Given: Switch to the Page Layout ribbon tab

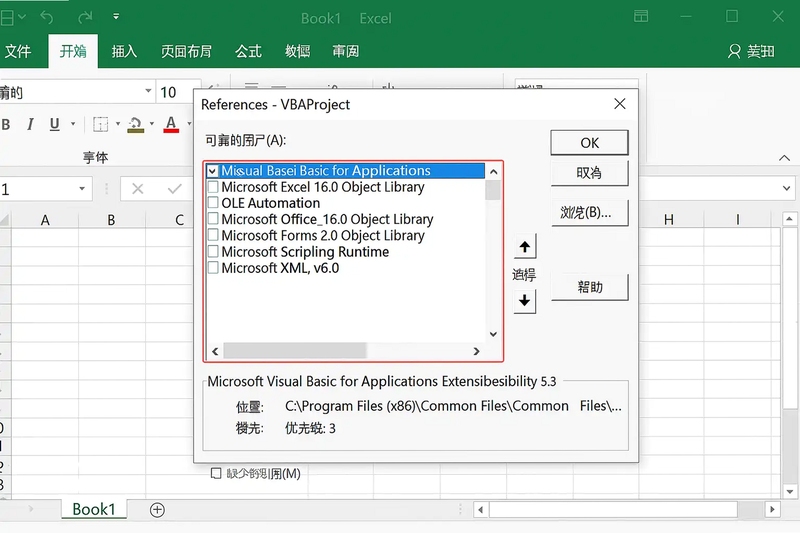Looking at the screenshot, I should point(186,51).
